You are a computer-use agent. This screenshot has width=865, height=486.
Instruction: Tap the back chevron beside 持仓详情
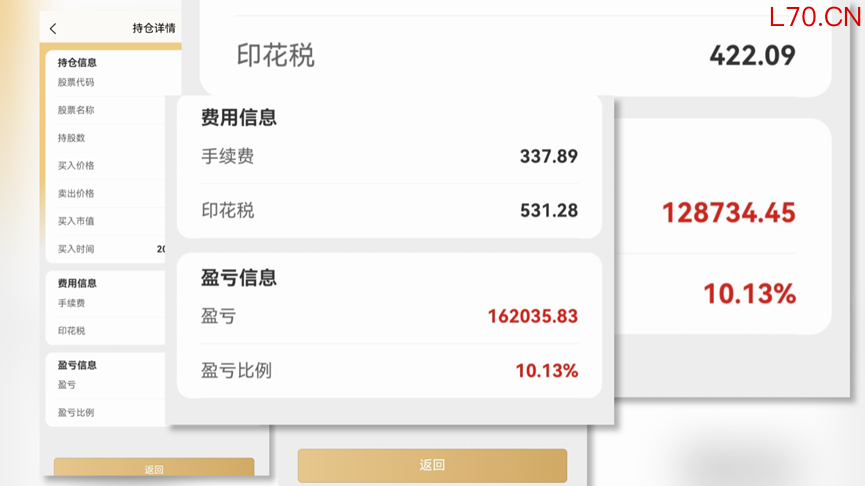53,29
